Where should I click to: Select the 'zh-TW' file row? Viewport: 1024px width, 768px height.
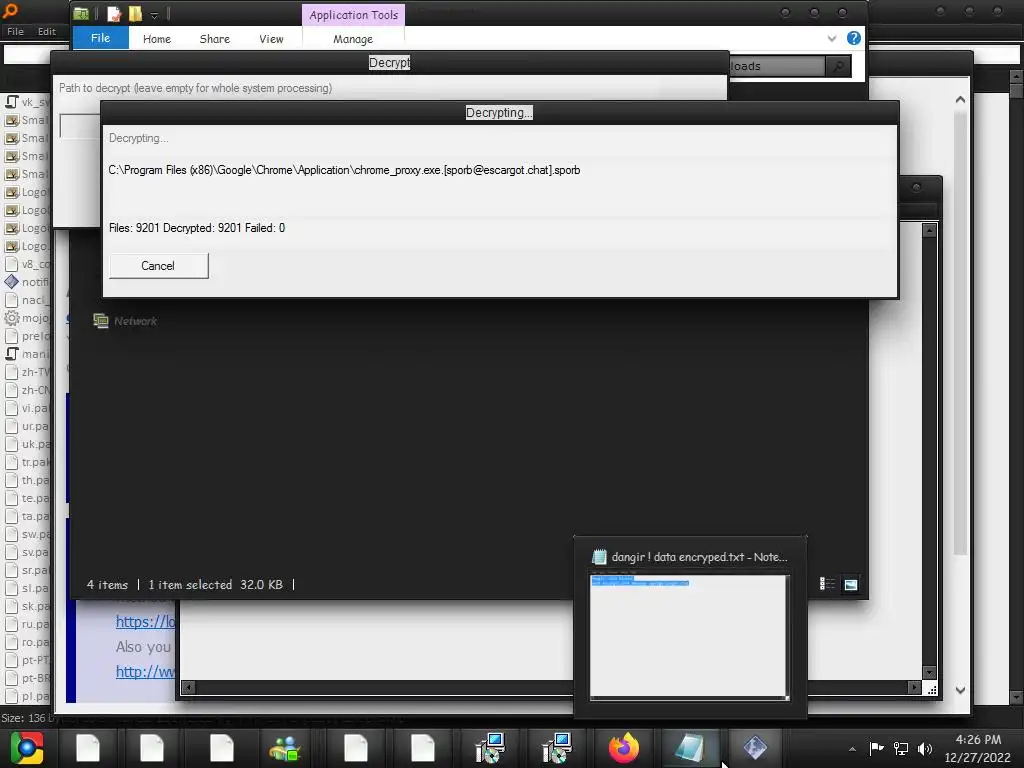(27, 372)
